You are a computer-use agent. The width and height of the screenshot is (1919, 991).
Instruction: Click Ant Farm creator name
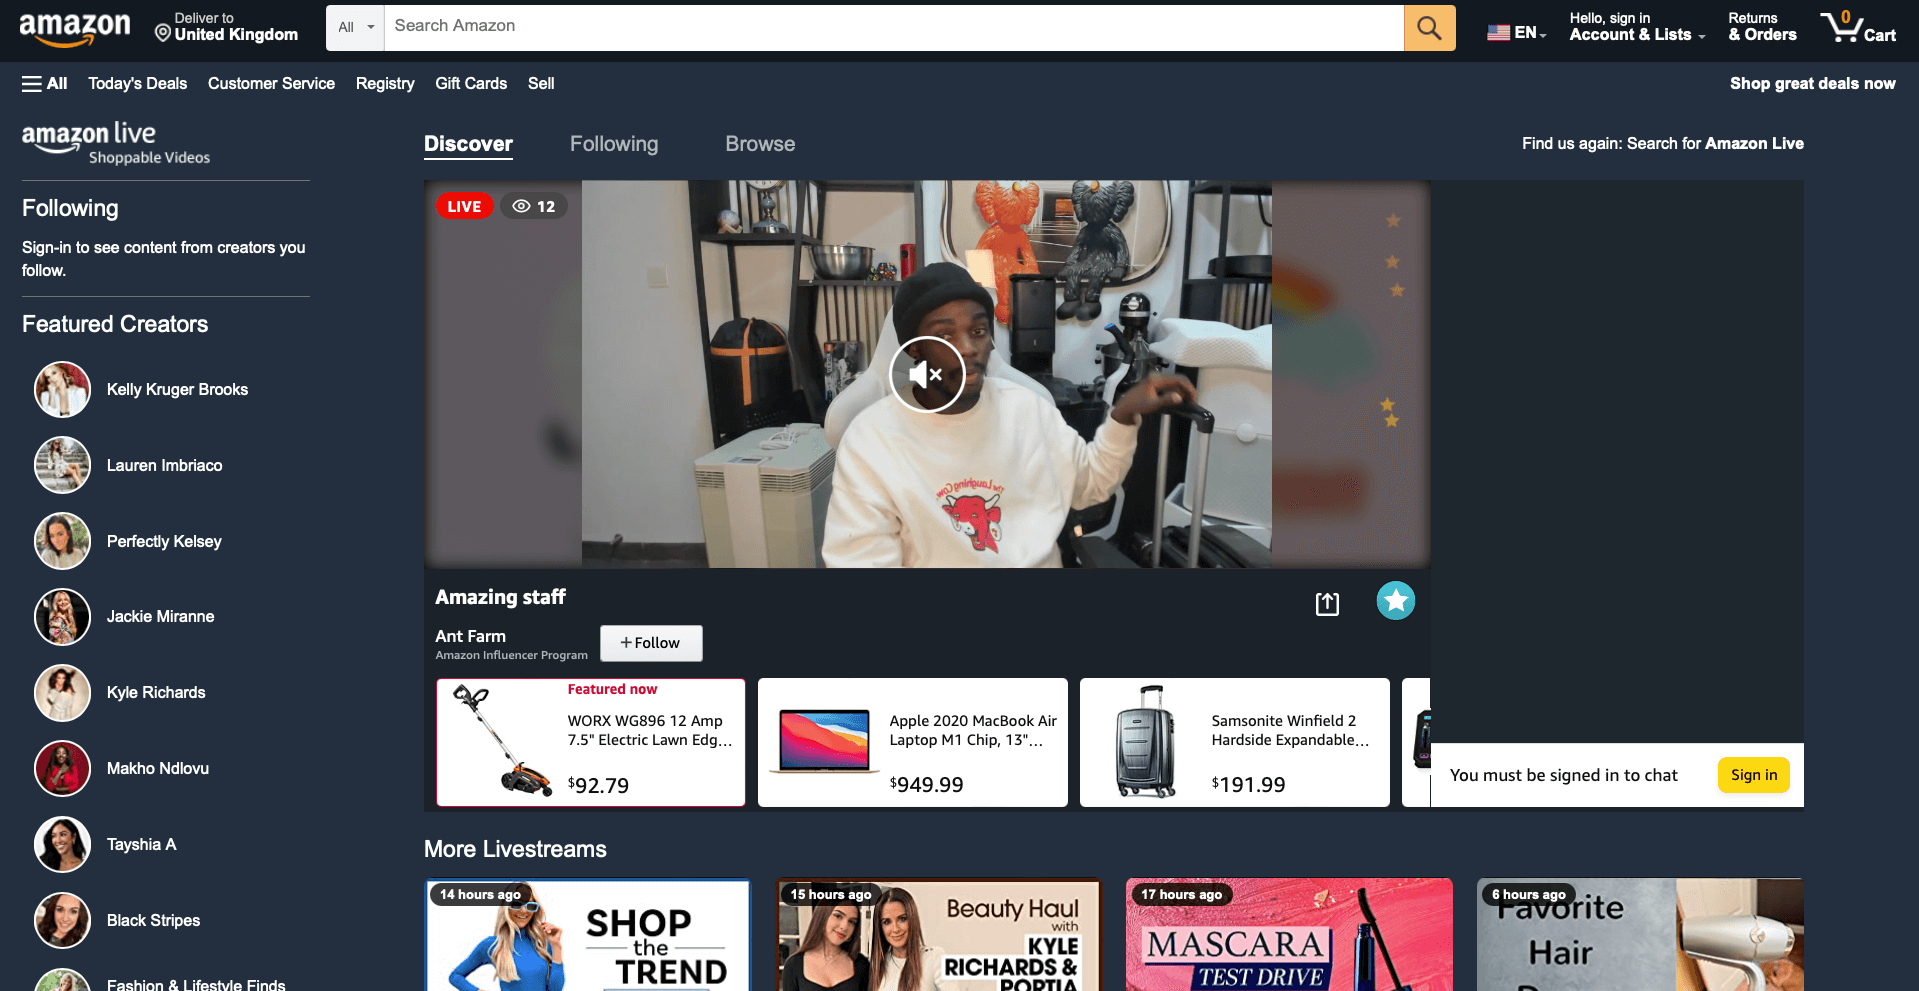(470, 636)
